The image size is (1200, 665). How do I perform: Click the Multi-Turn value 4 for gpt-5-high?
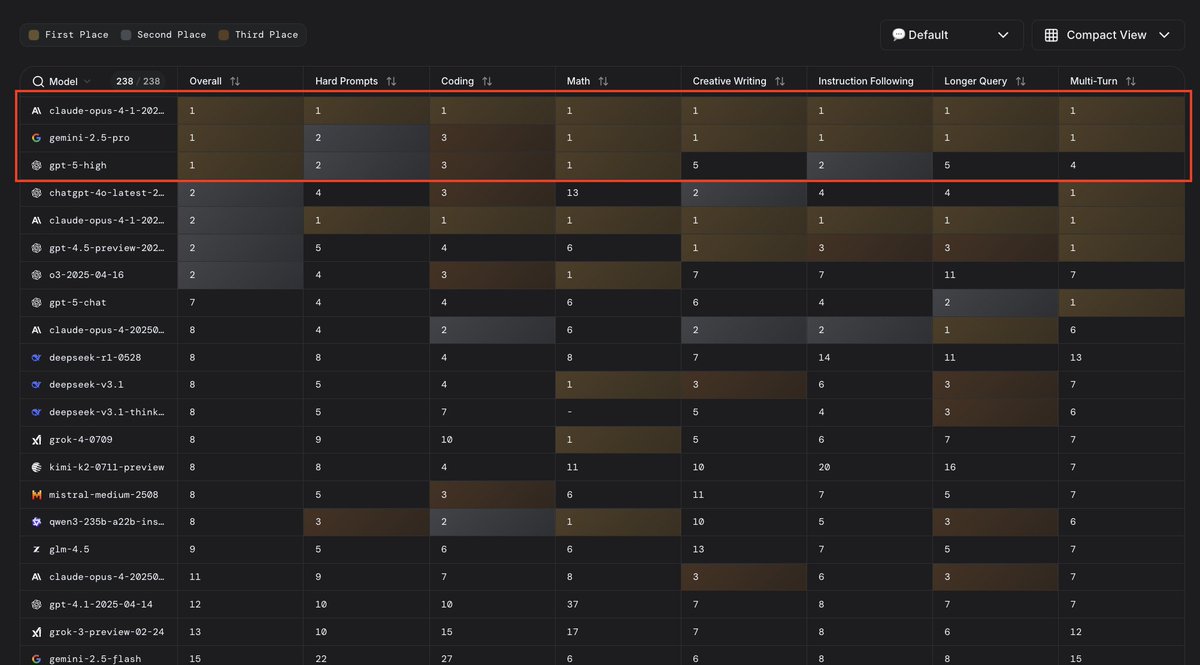click(1073, 165)
